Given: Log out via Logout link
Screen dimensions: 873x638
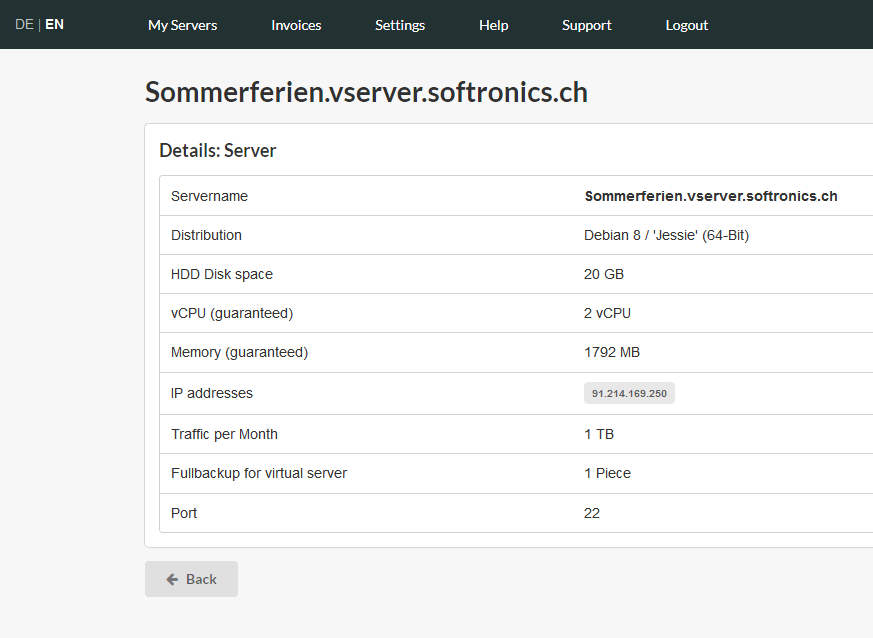Looking at the screenshot, I should 686,25.
